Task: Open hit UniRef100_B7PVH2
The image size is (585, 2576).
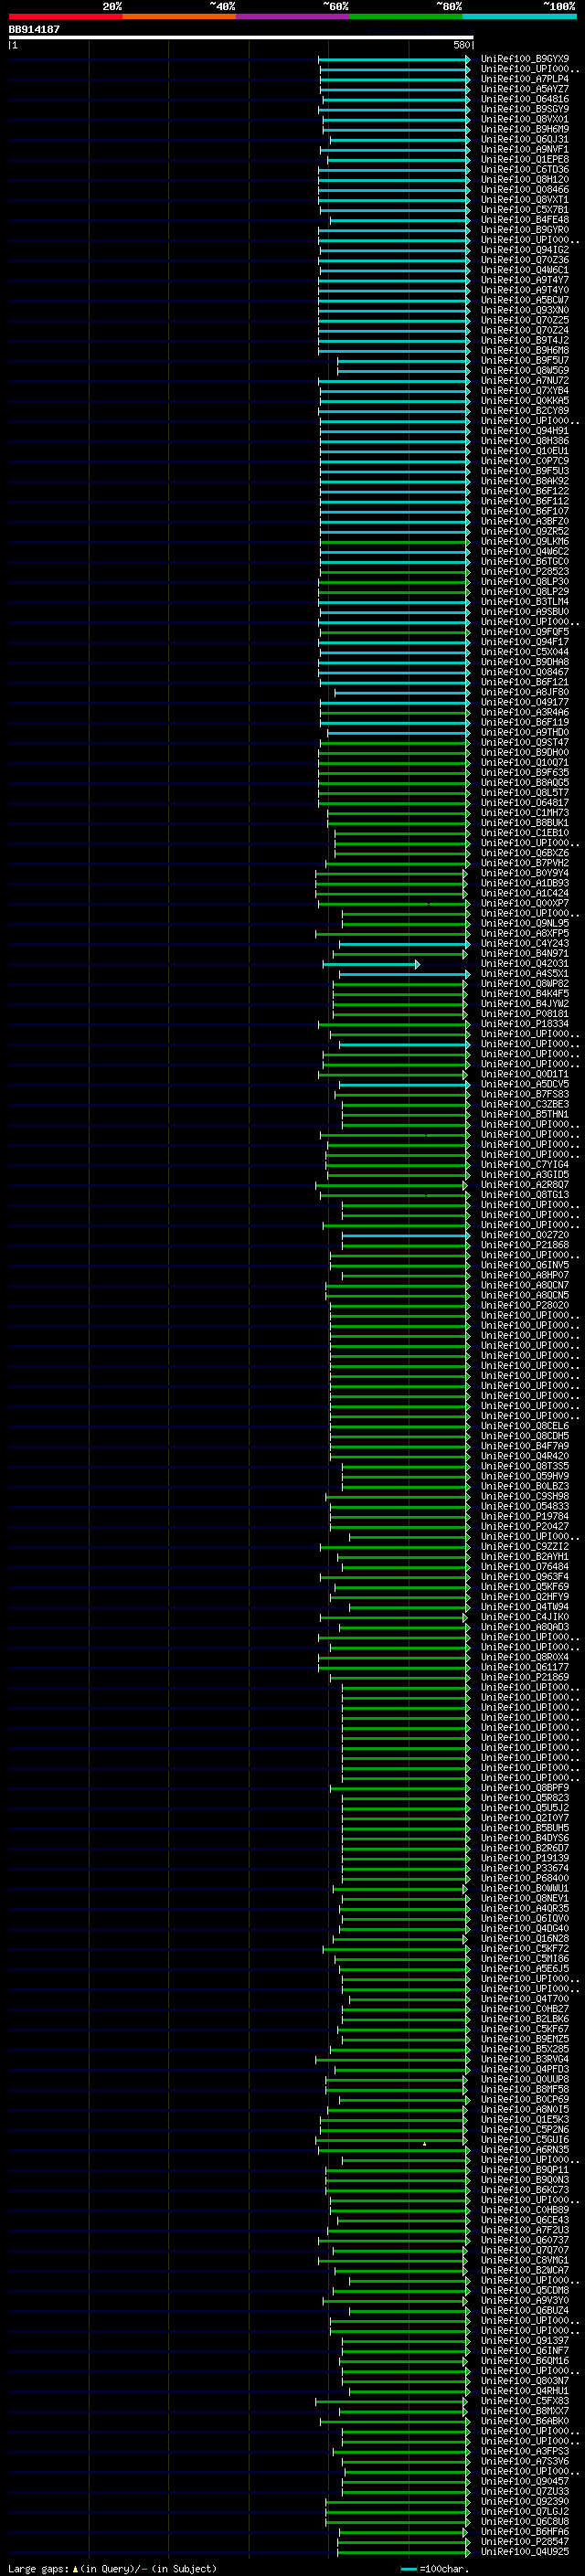Action: pos(524,863)
